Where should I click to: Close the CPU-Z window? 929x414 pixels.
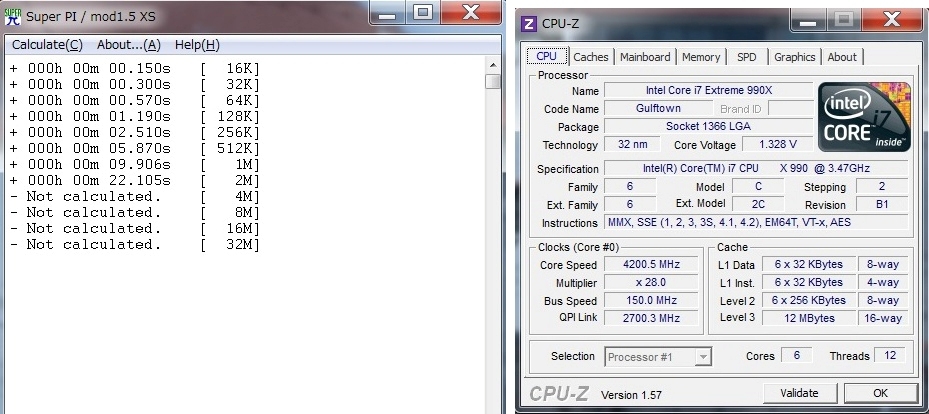click(x=891, y=21)
